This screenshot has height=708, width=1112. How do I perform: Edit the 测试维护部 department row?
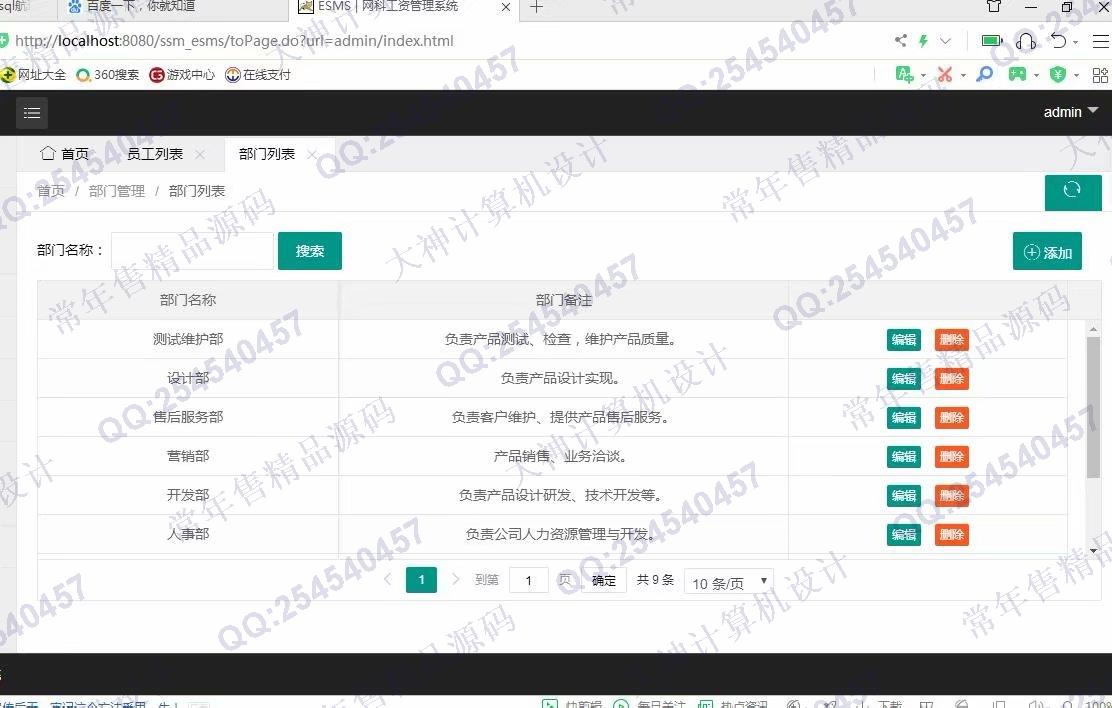(x=903, y=340)
